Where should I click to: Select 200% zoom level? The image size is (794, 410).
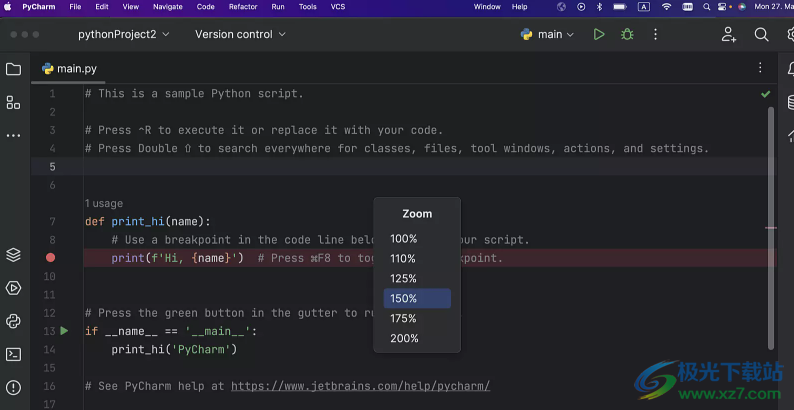click(x=417, y=338)
